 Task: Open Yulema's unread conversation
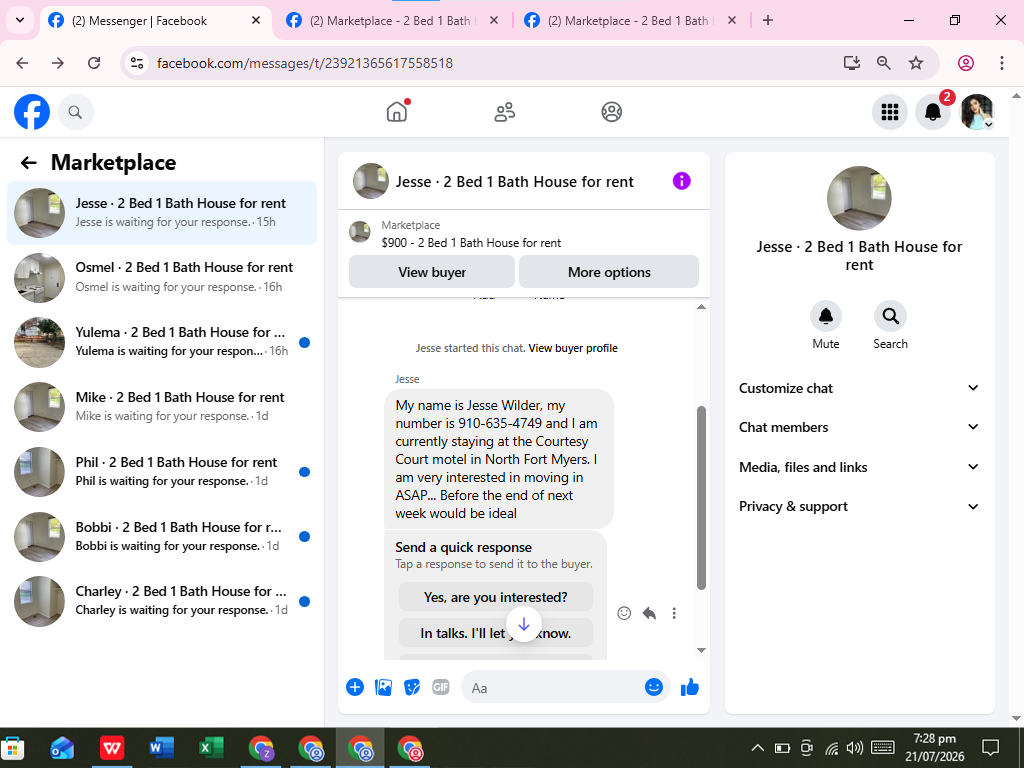pyautogui.click(x=162, y=342)
